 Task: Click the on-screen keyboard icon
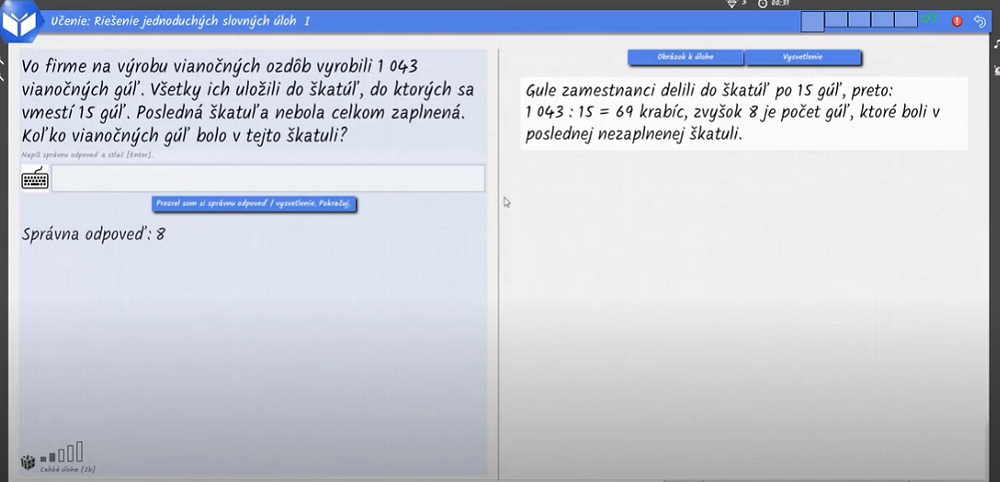[x=35, y=179]
